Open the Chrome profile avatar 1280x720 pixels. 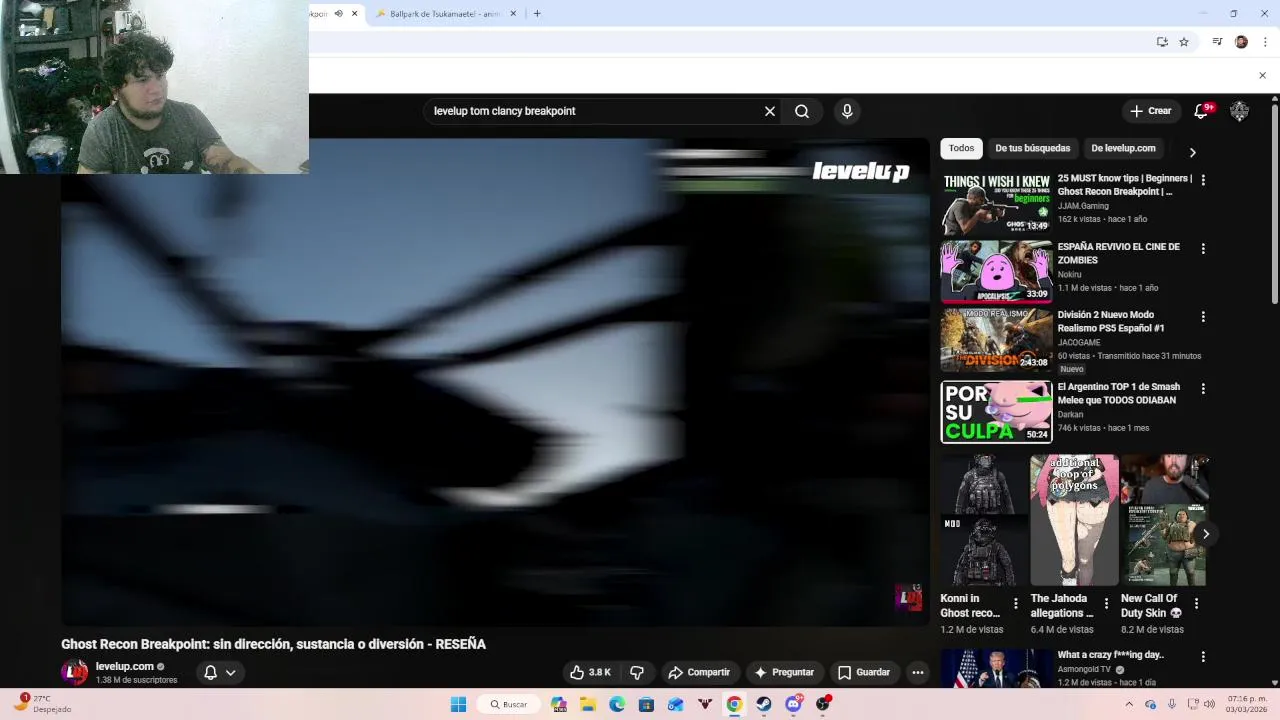pos(1241,42)
